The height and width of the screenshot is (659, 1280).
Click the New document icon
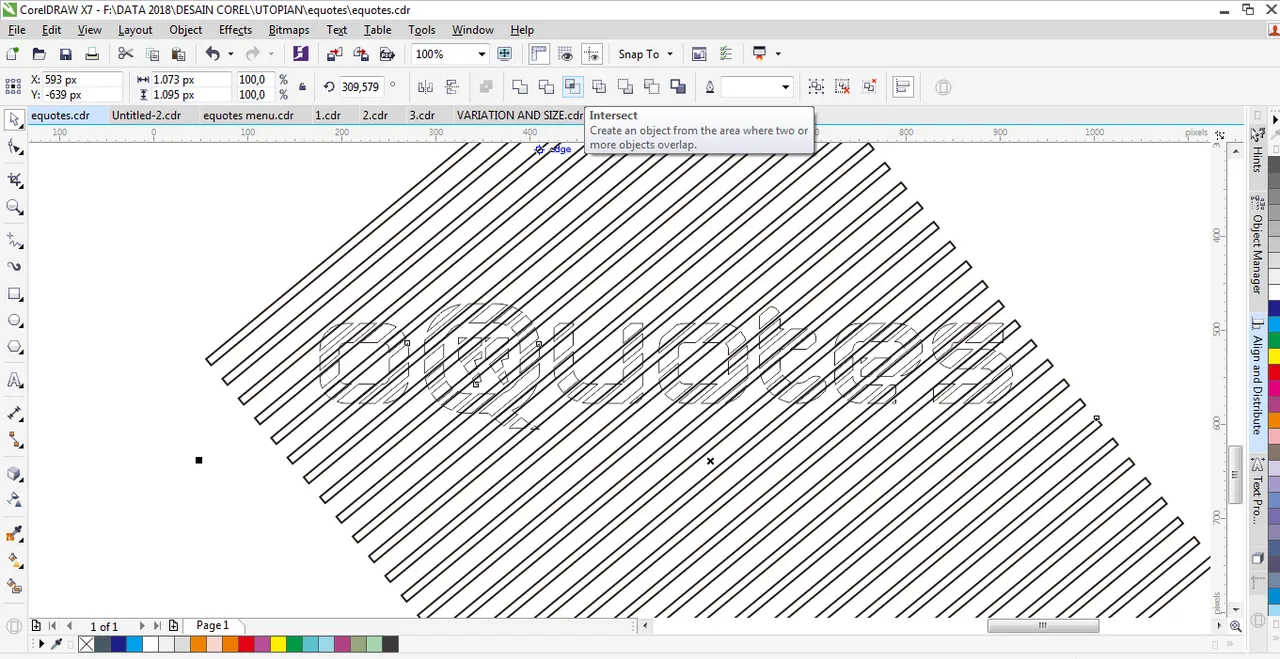tap(12, 54)
